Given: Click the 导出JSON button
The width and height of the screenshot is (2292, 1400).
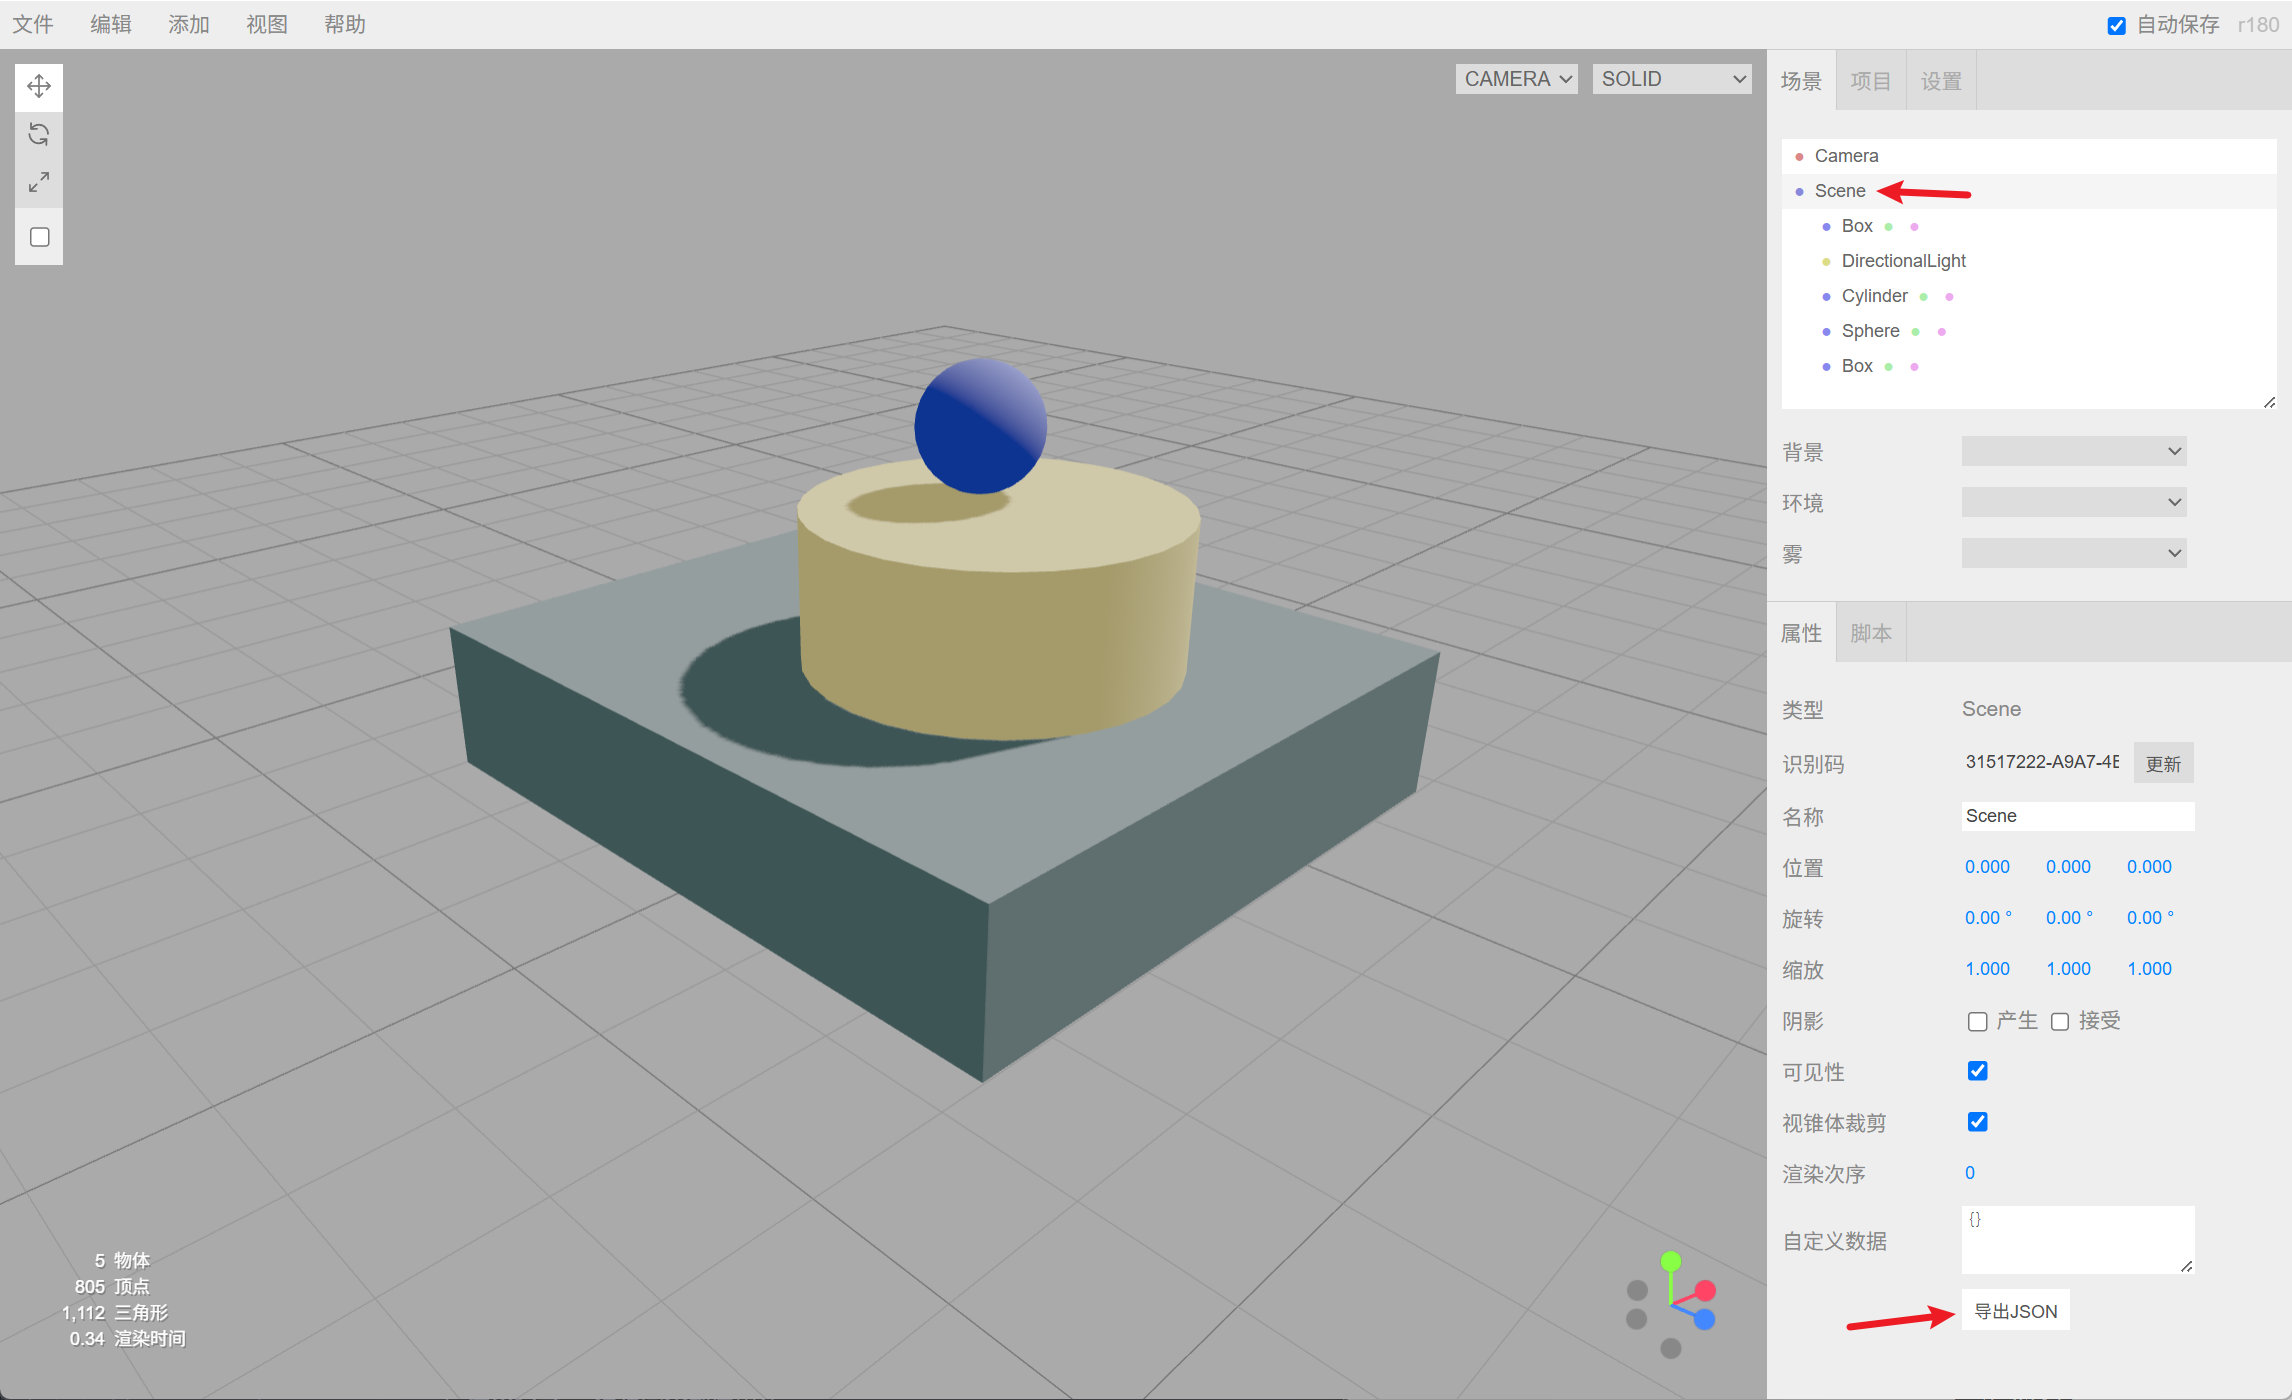Looking at the screenshot, I should coord(2015,1311).
